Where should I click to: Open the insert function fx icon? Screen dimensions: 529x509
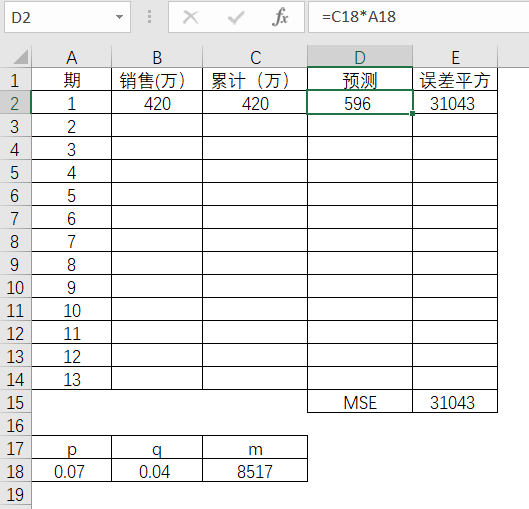coord(280,17)
